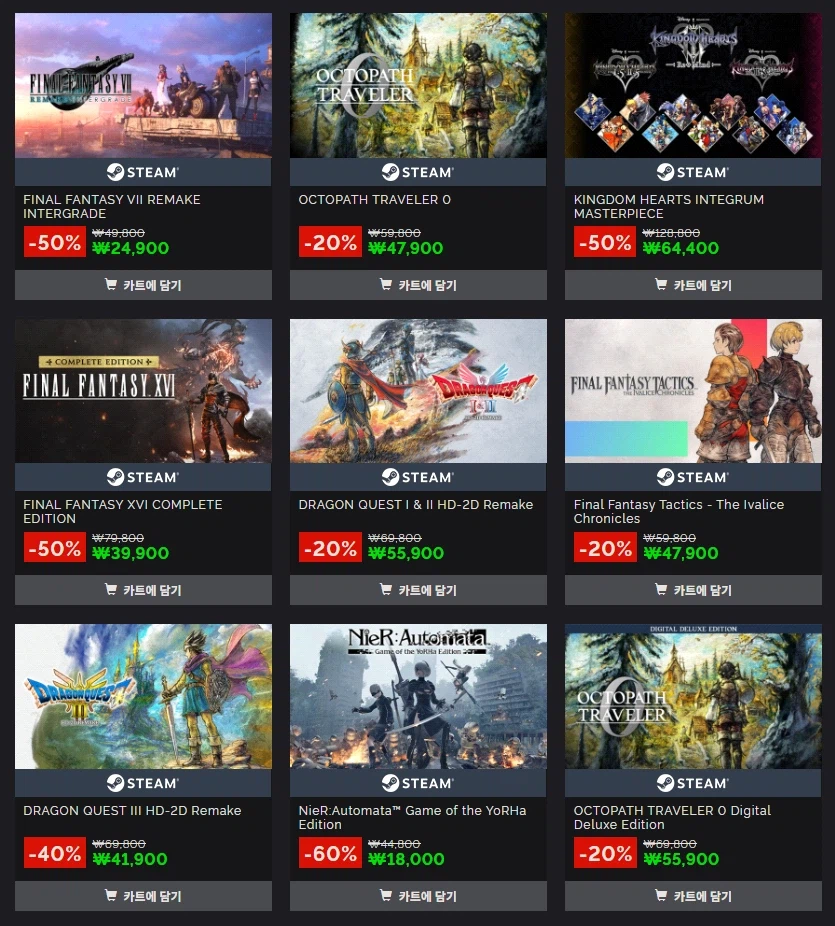The width and height of the screenshot is (835, 926).
Task: Open the Octopath Traveler 0 cover image
Action: [x=418, y=85]
